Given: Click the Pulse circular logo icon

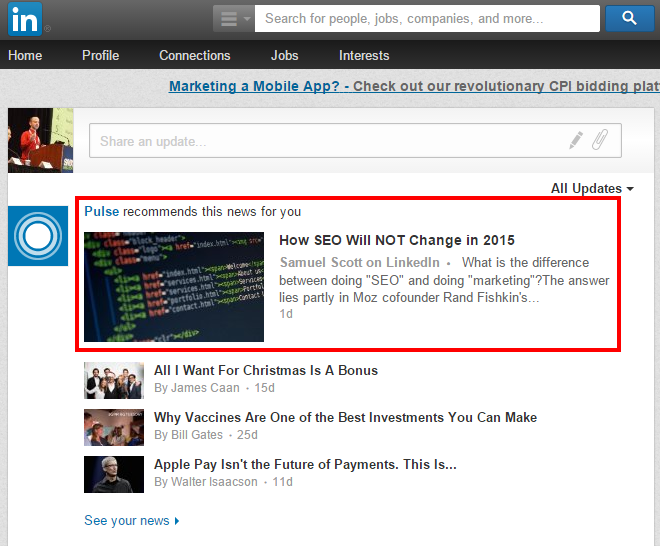Looking at the screenshot, I should click(x=38, y=236).
